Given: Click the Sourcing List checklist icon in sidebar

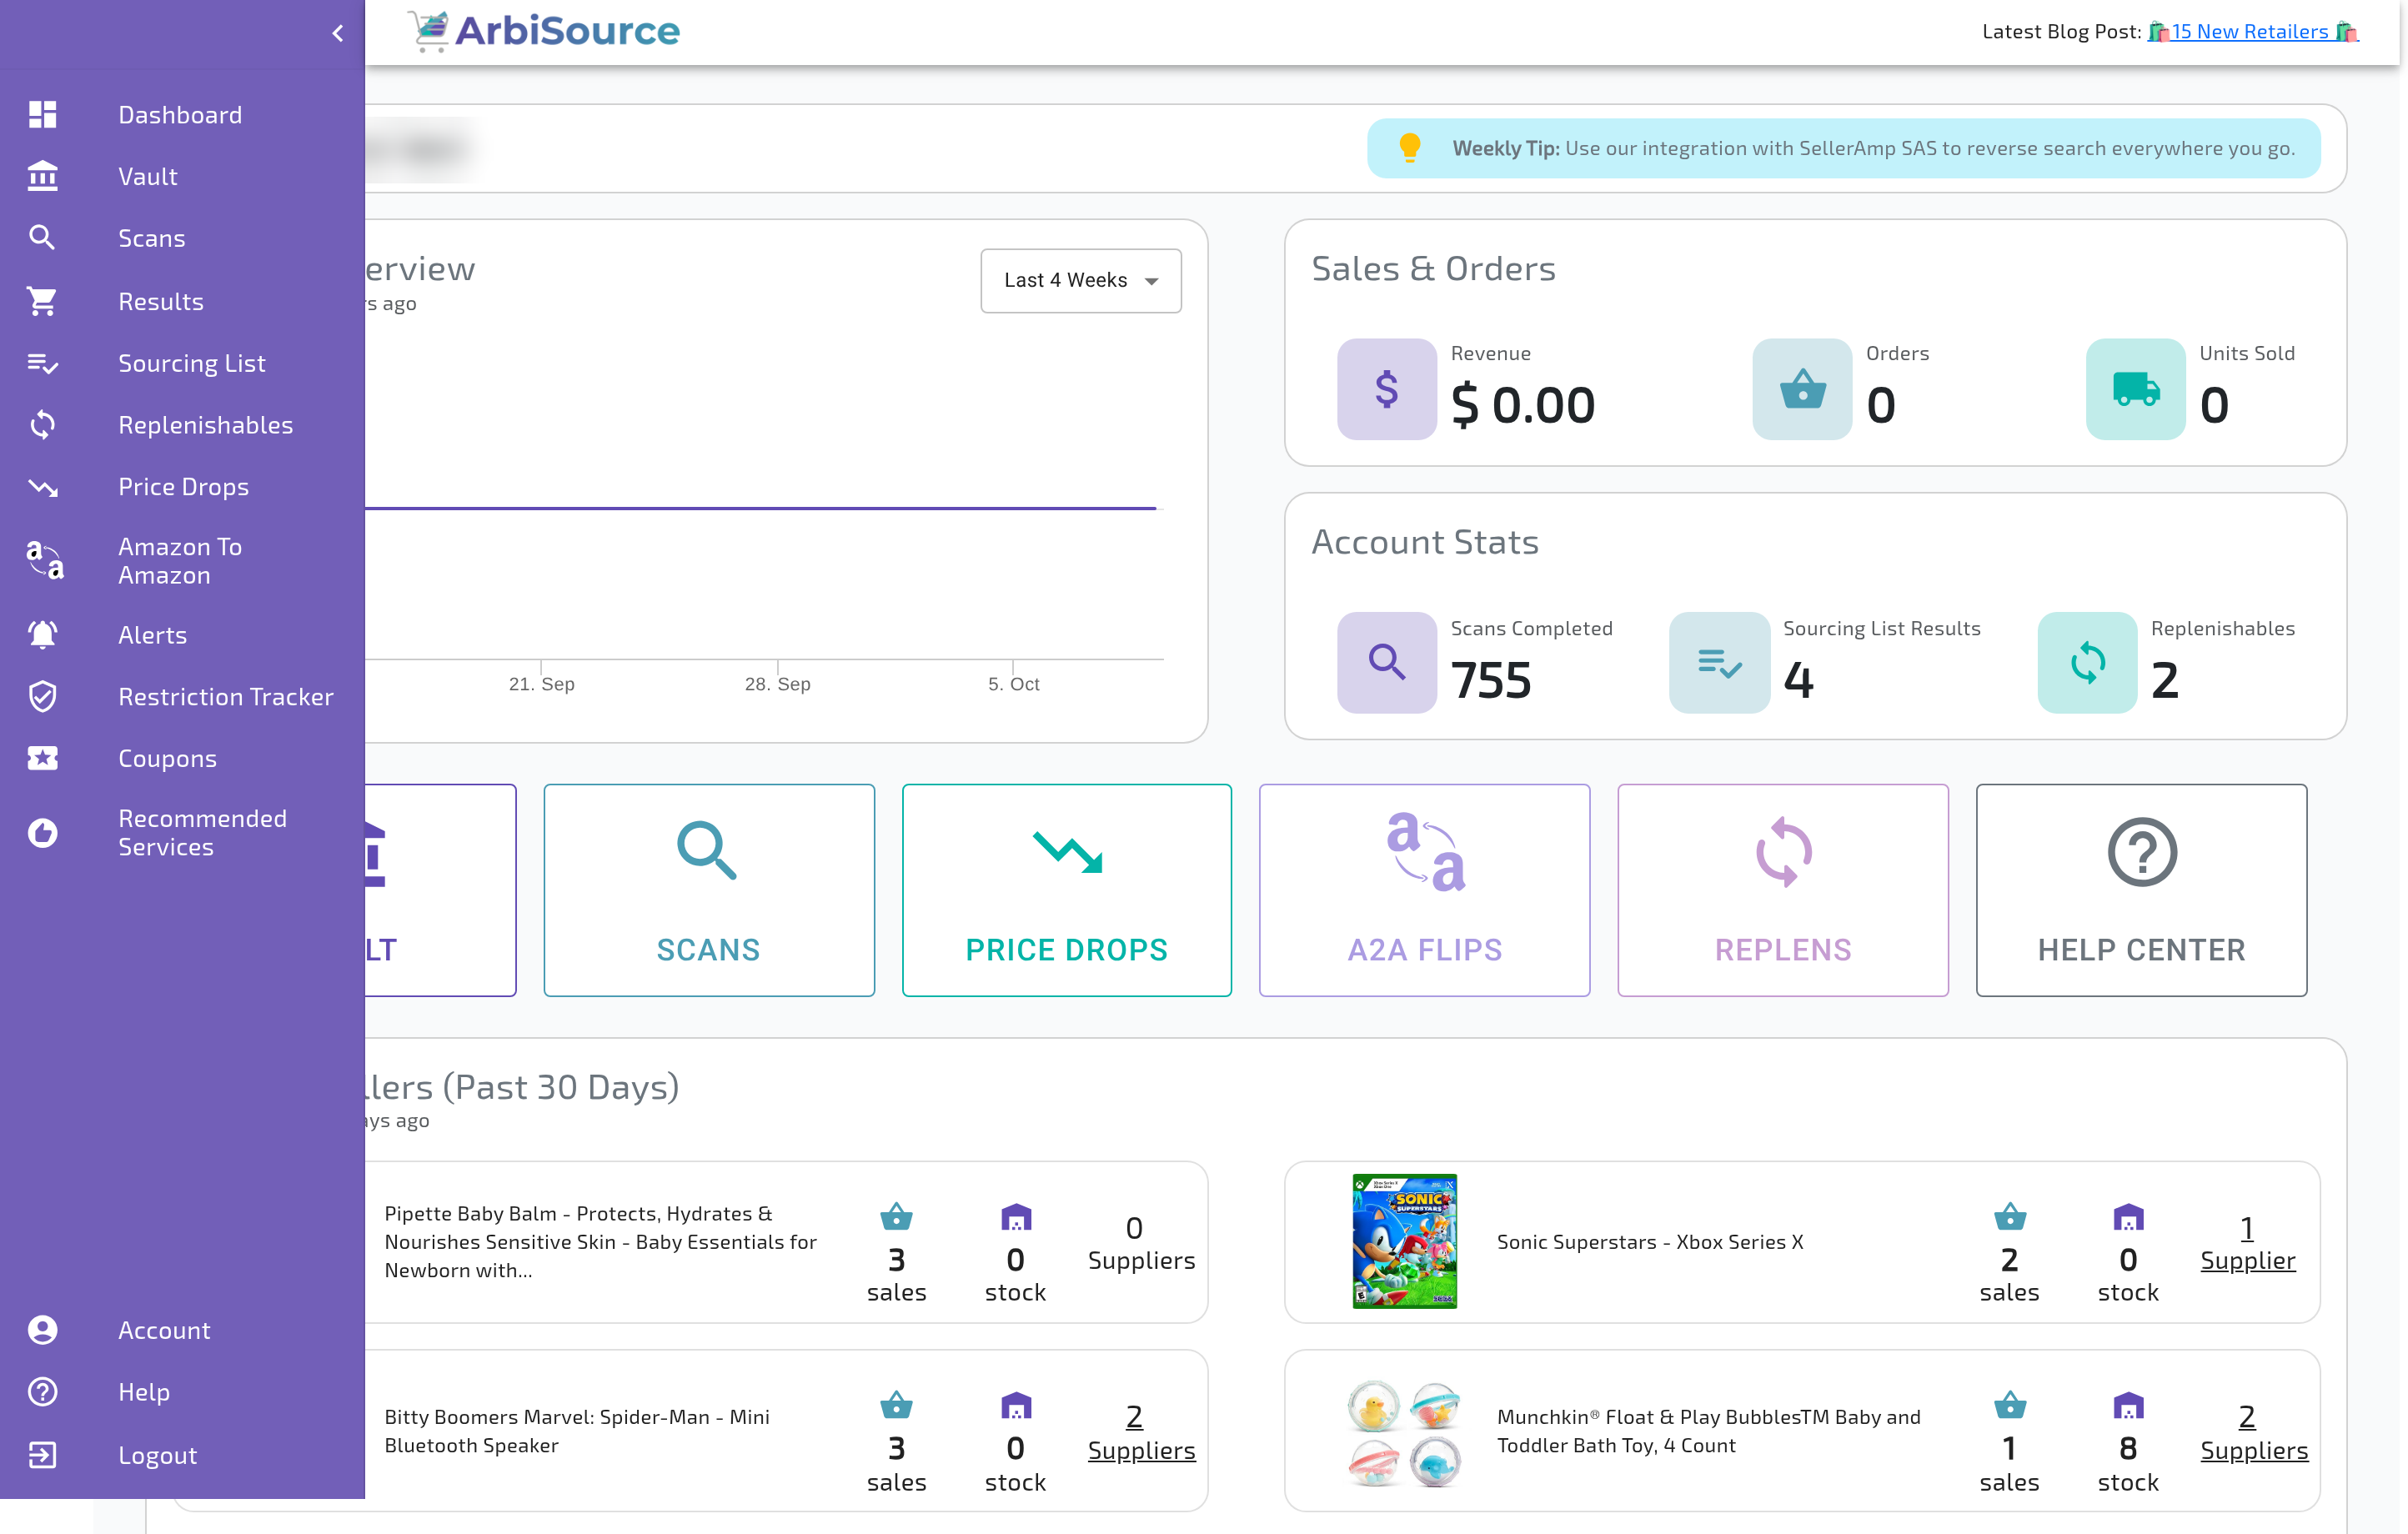Looking at the screenshot, I should coord(42,363).
